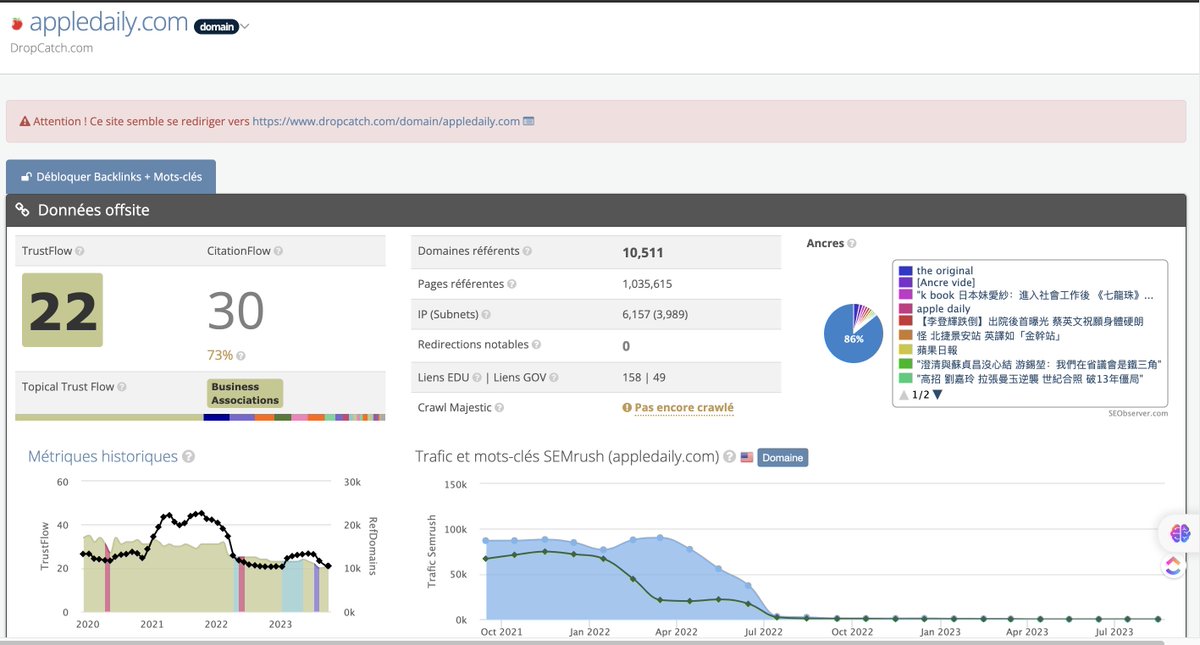Open the domain dropdown chevron next to the badge
The width and height of the screenshot is (1200, 645).
pos(246,27)
